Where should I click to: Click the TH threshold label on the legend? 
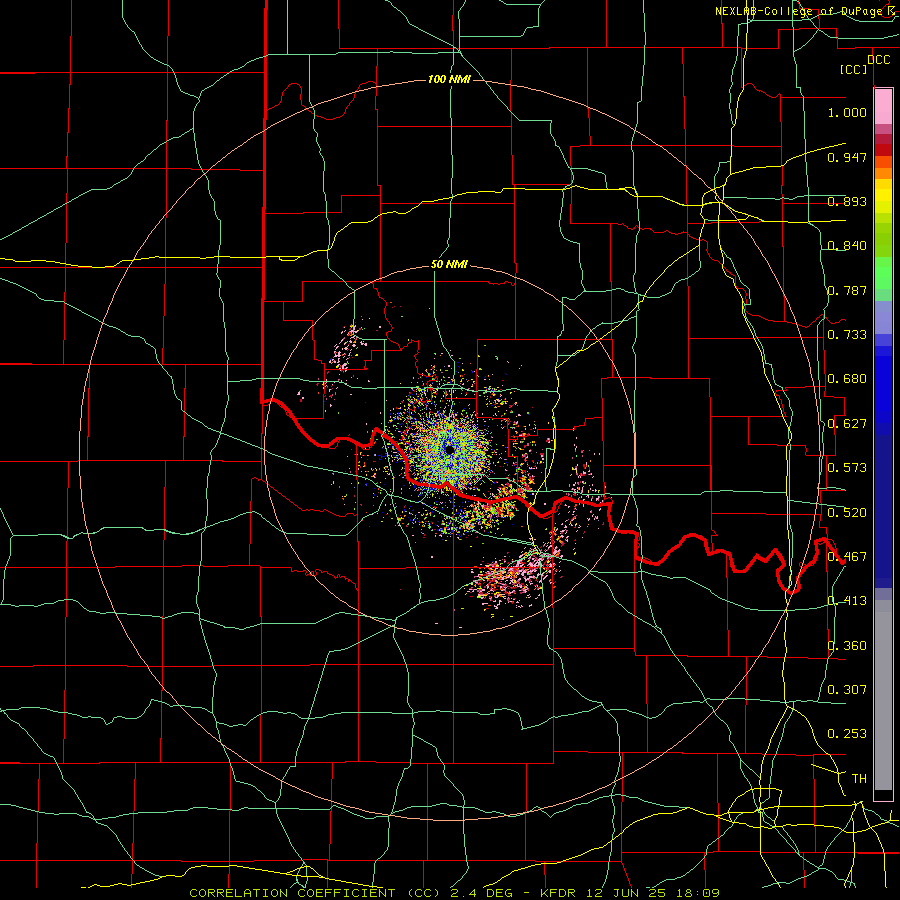pyautogui.click(x=859, y=779)
